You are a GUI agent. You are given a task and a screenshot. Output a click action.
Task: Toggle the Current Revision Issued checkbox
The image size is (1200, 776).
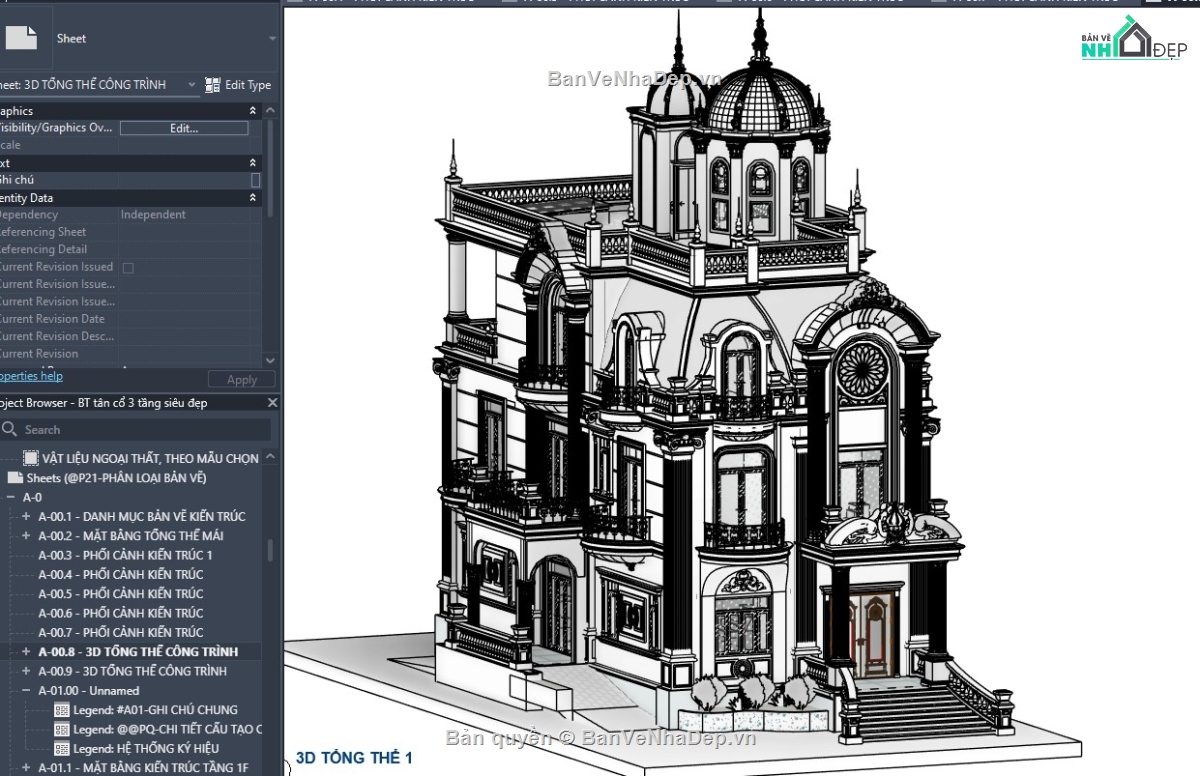(x=127, y=267)
